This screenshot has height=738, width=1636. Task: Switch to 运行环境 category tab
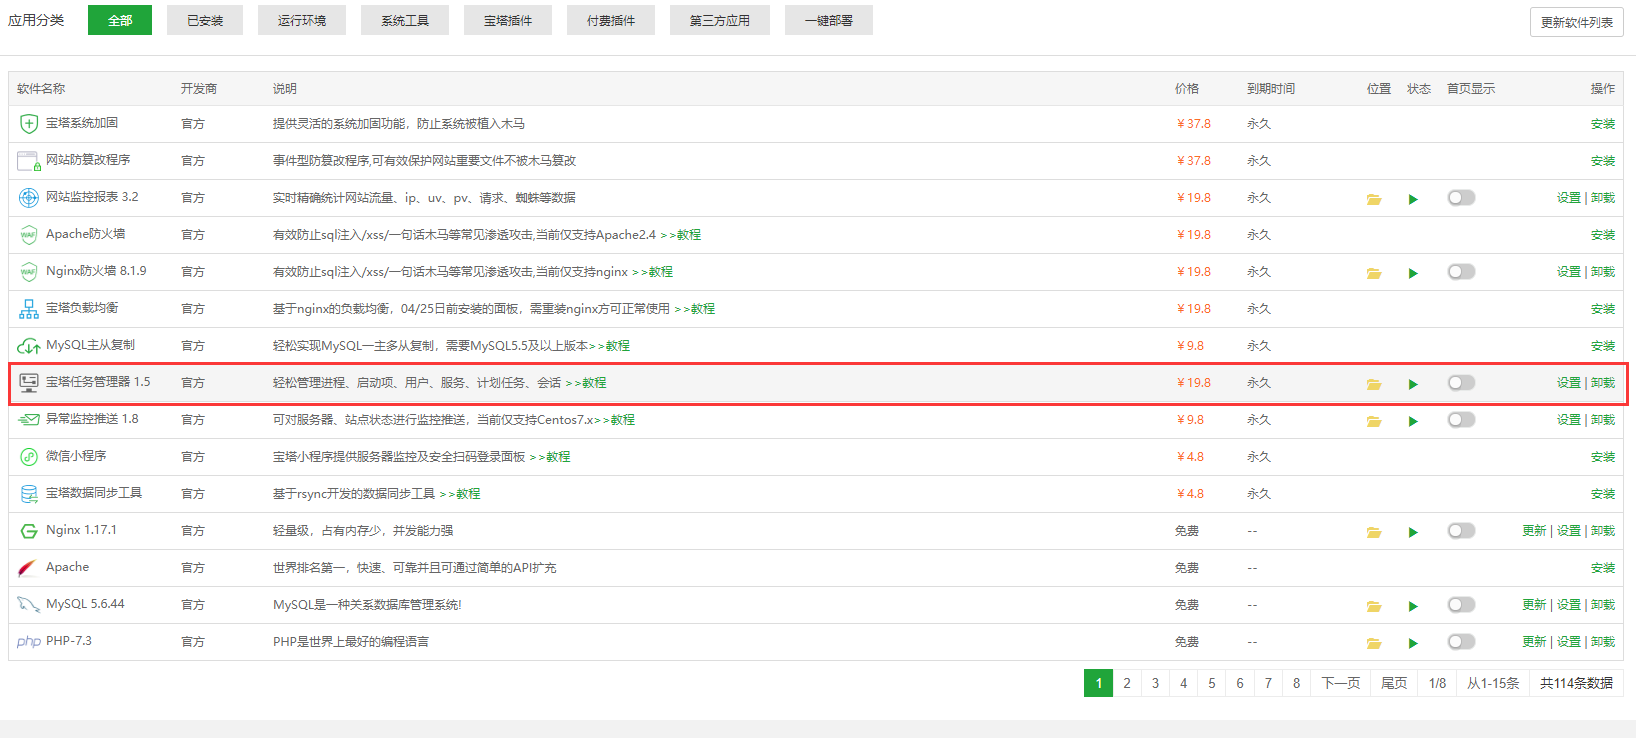coord(302,20)
